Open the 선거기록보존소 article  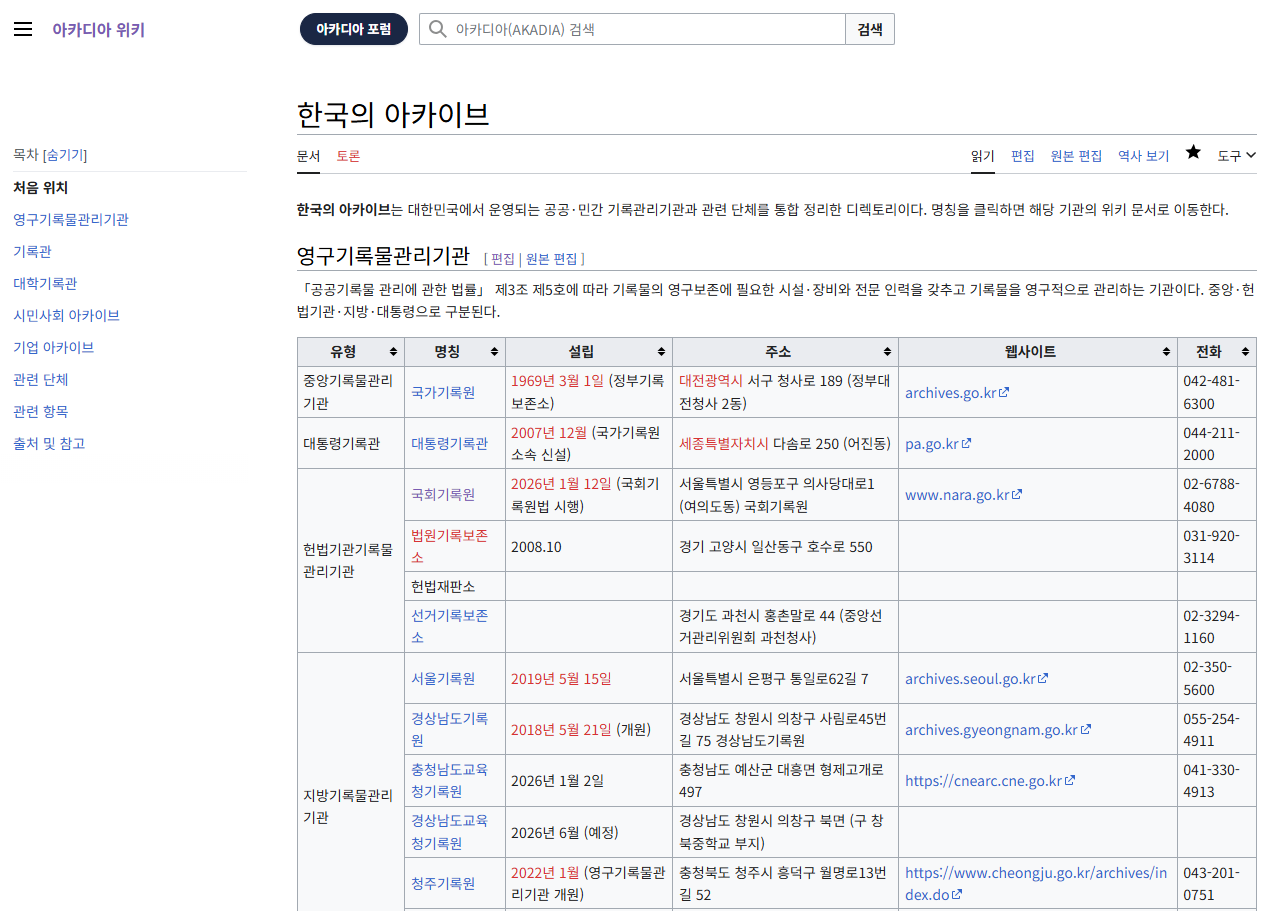pos(449,626)
